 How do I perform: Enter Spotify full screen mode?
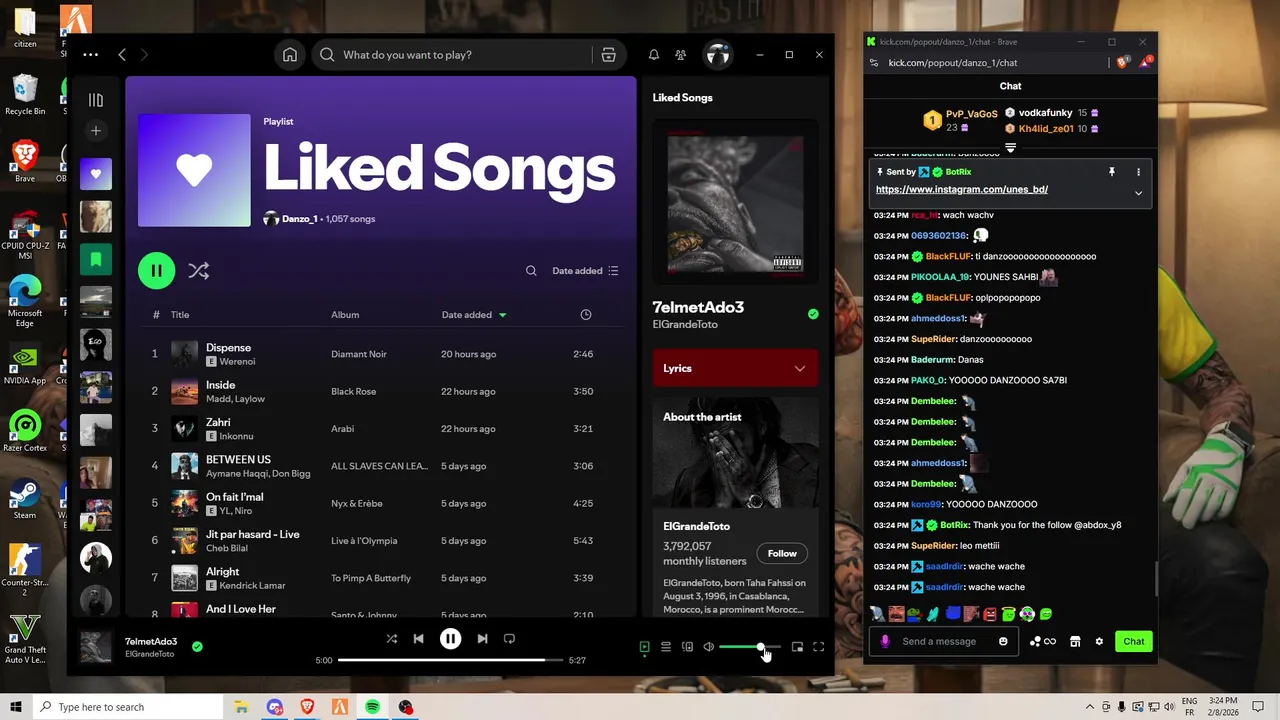pos(818,647)
